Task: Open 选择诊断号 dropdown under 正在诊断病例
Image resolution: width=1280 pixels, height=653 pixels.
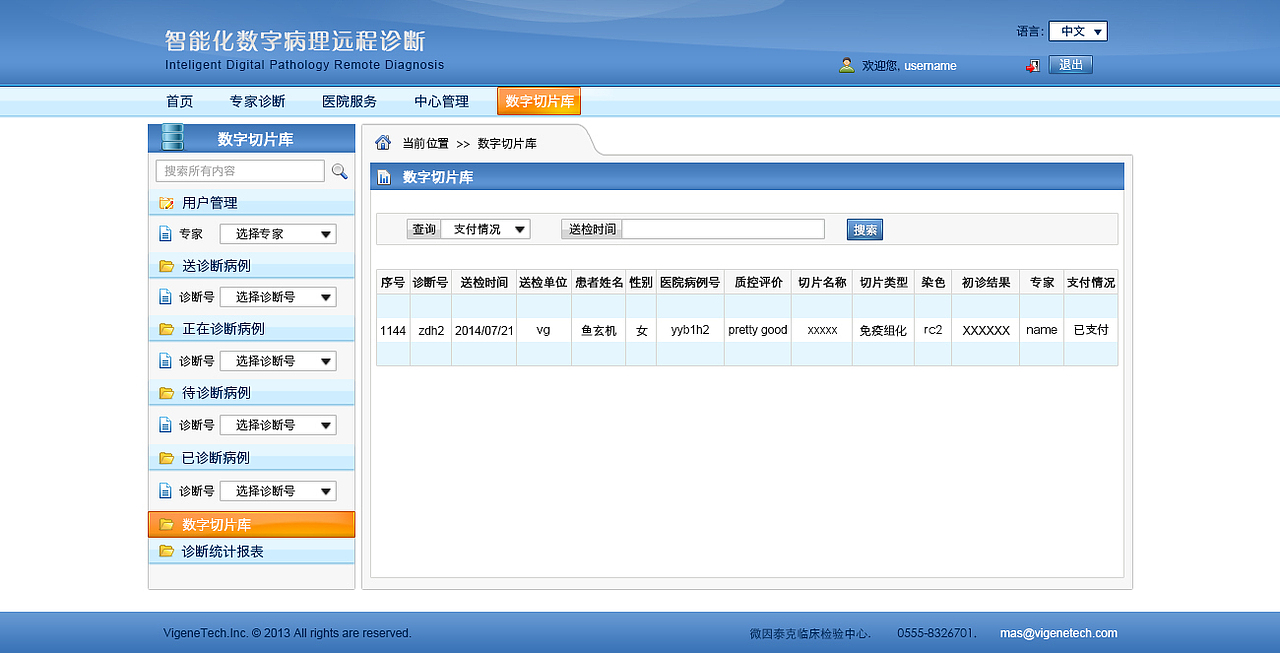Action: coord(278,361)
